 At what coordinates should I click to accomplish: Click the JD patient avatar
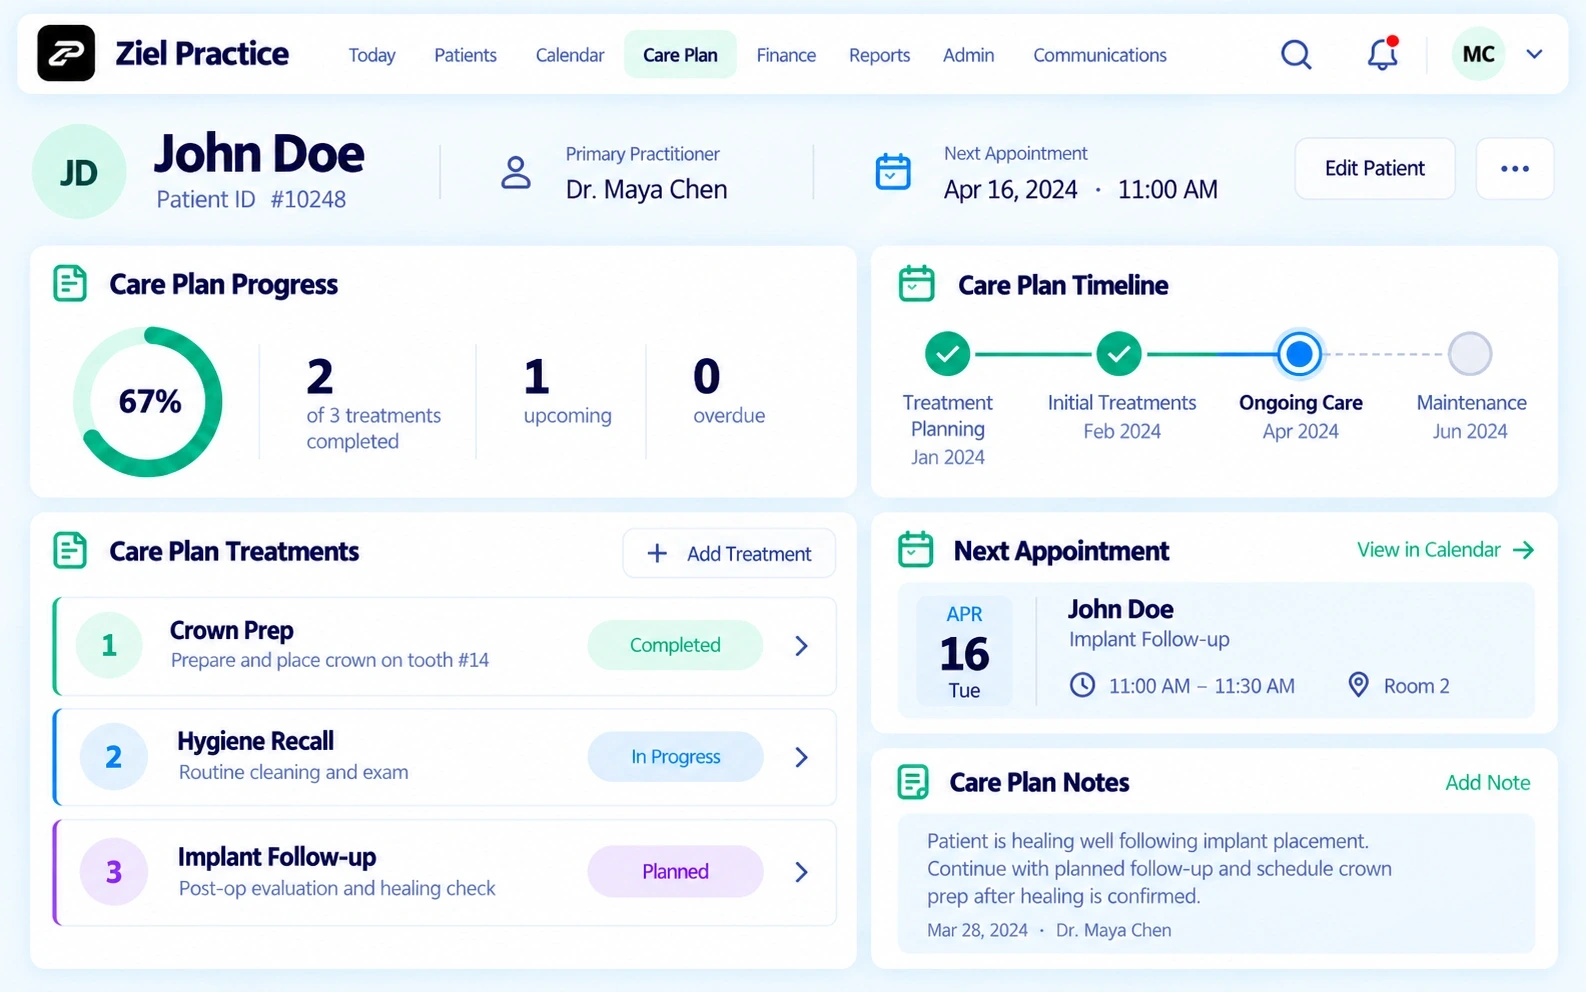coord(79,172)
